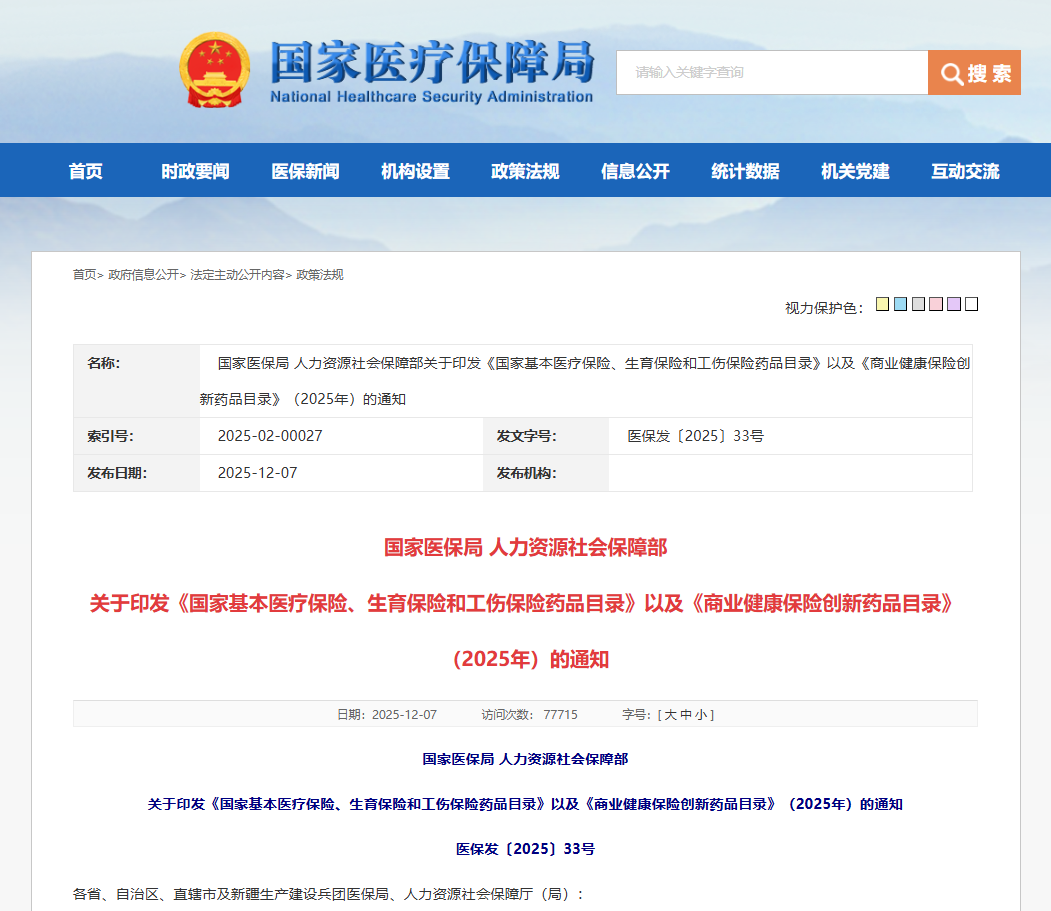Click the national emblem logo
The height and width of the screenshot is (911, 1051).
click(x=215, y=70)
